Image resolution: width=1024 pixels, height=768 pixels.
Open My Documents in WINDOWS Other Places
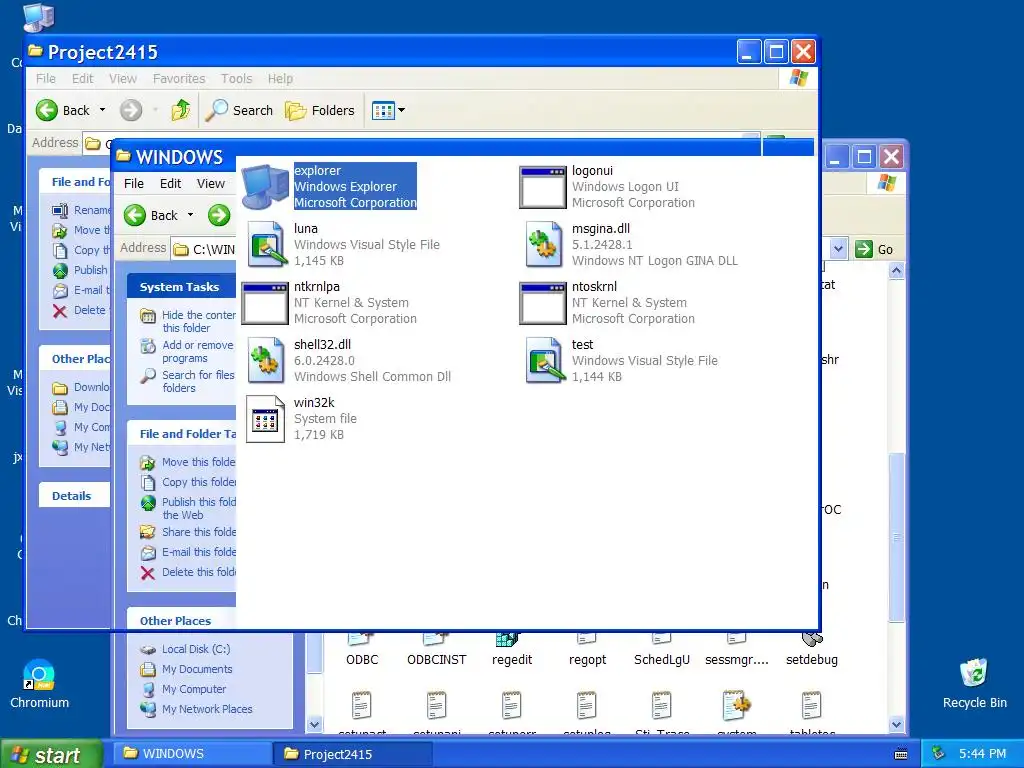(x=197, y=669)
